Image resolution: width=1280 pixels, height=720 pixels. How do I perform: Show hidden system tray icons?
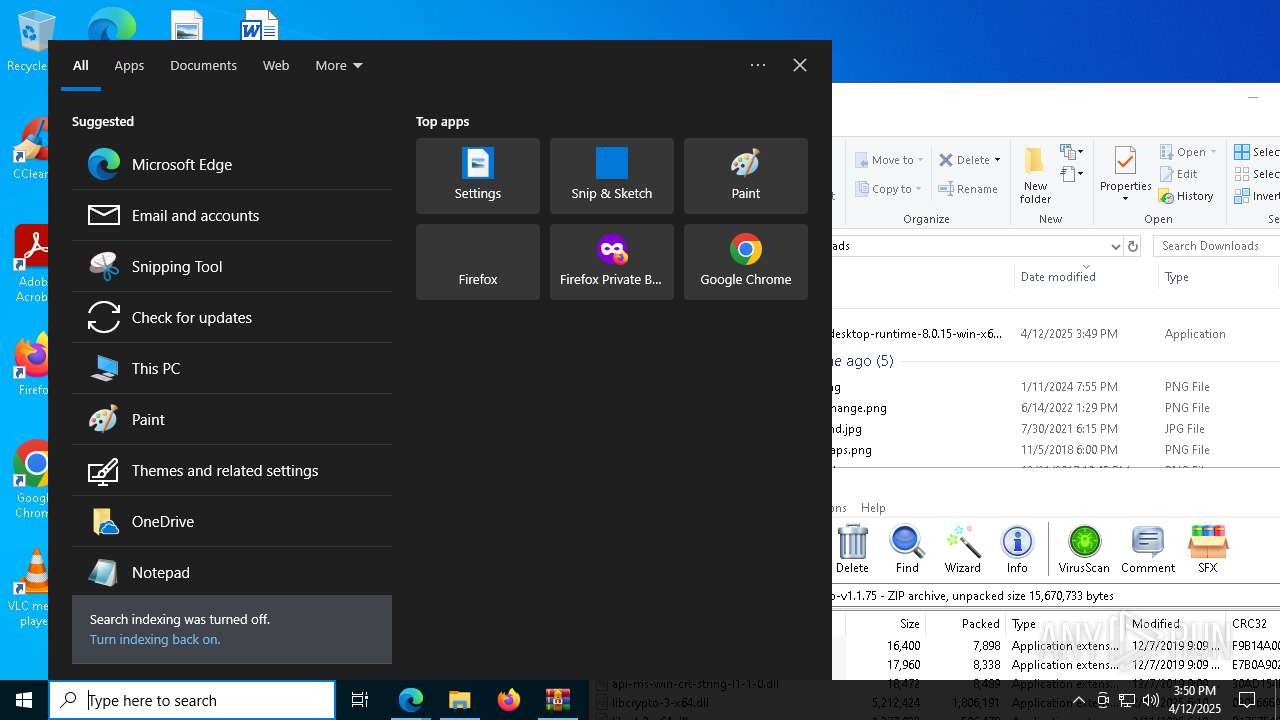1078,700
